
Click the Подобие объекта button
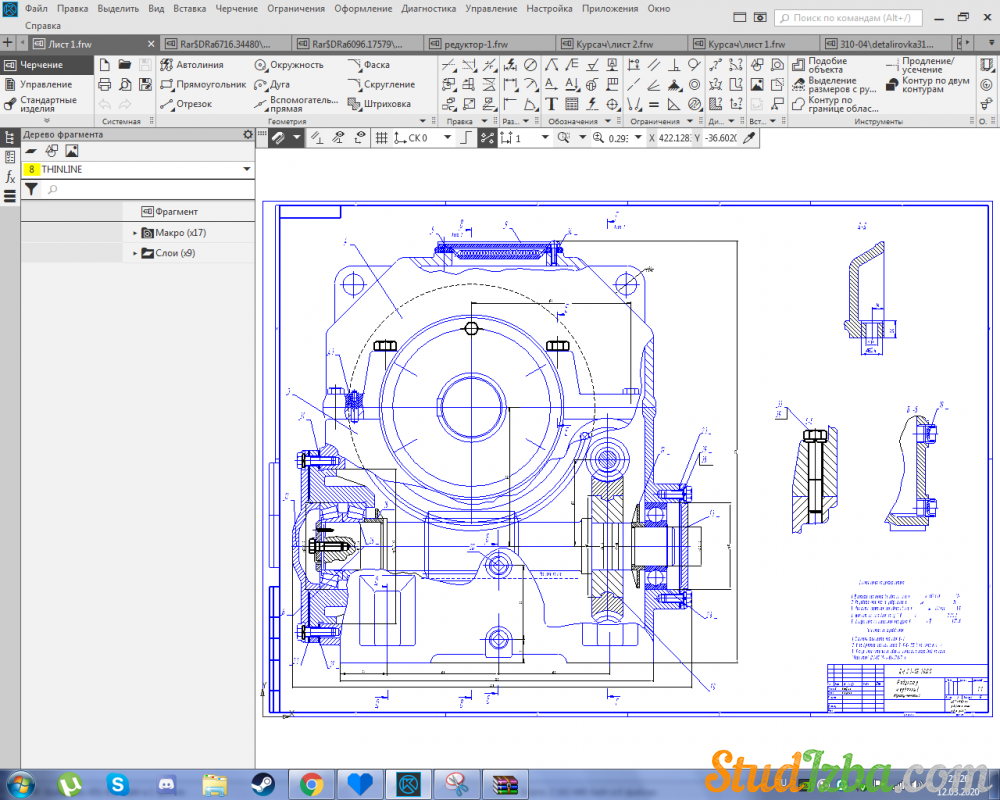(x=828, y=65)
